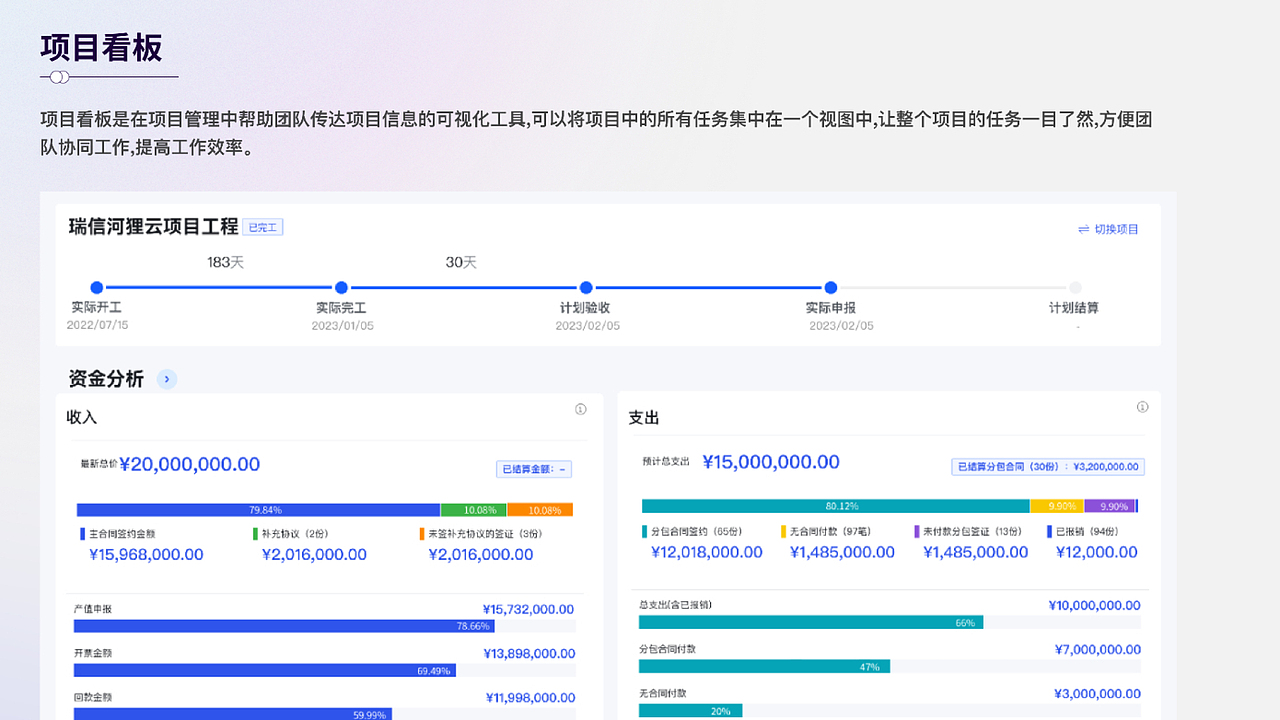
Task: Click the 项目看板 page title
Action: pos(101,48)
